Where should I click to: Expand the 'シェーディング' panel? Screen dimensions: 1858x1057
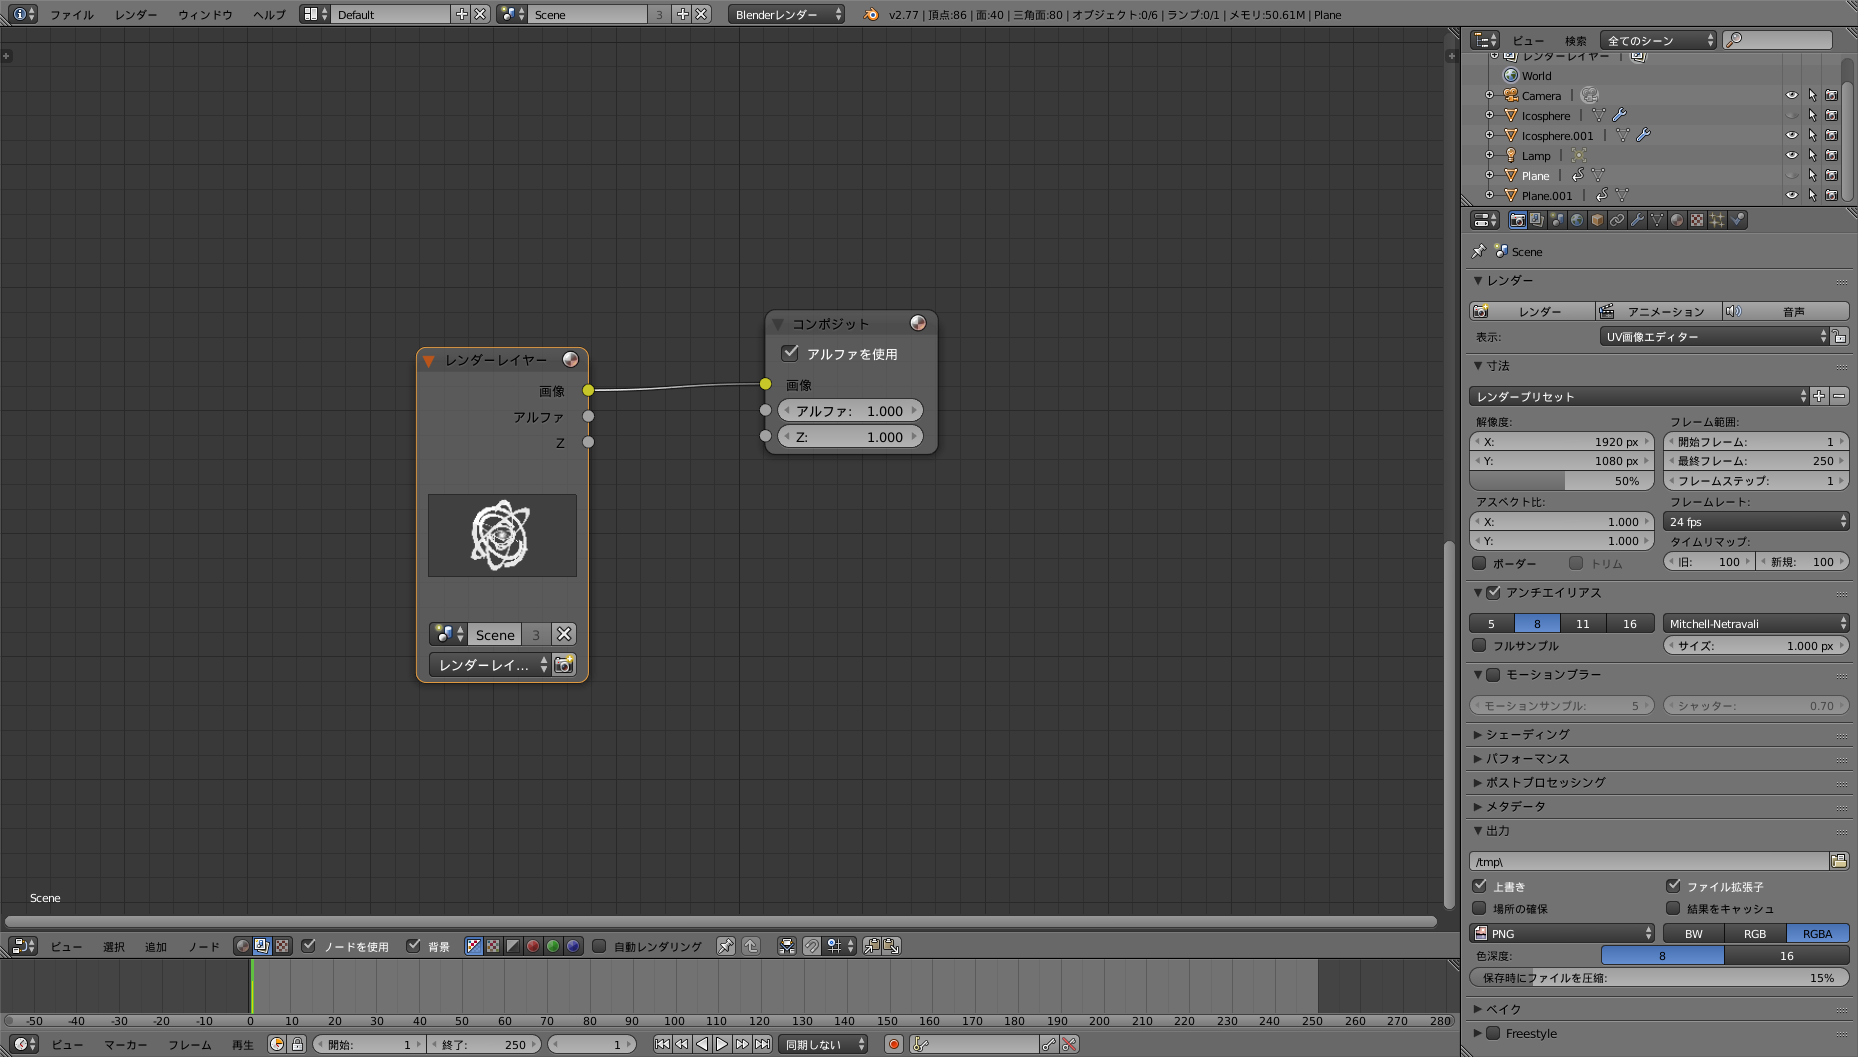[1527, 734]
